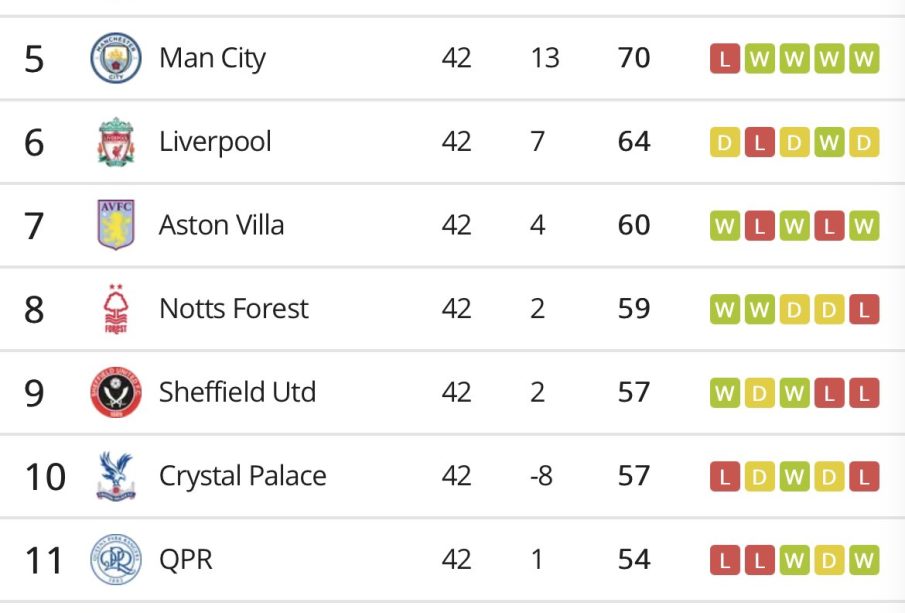Click the QPR club badge
Screen dimensions: 905x613
click(116, 559)
